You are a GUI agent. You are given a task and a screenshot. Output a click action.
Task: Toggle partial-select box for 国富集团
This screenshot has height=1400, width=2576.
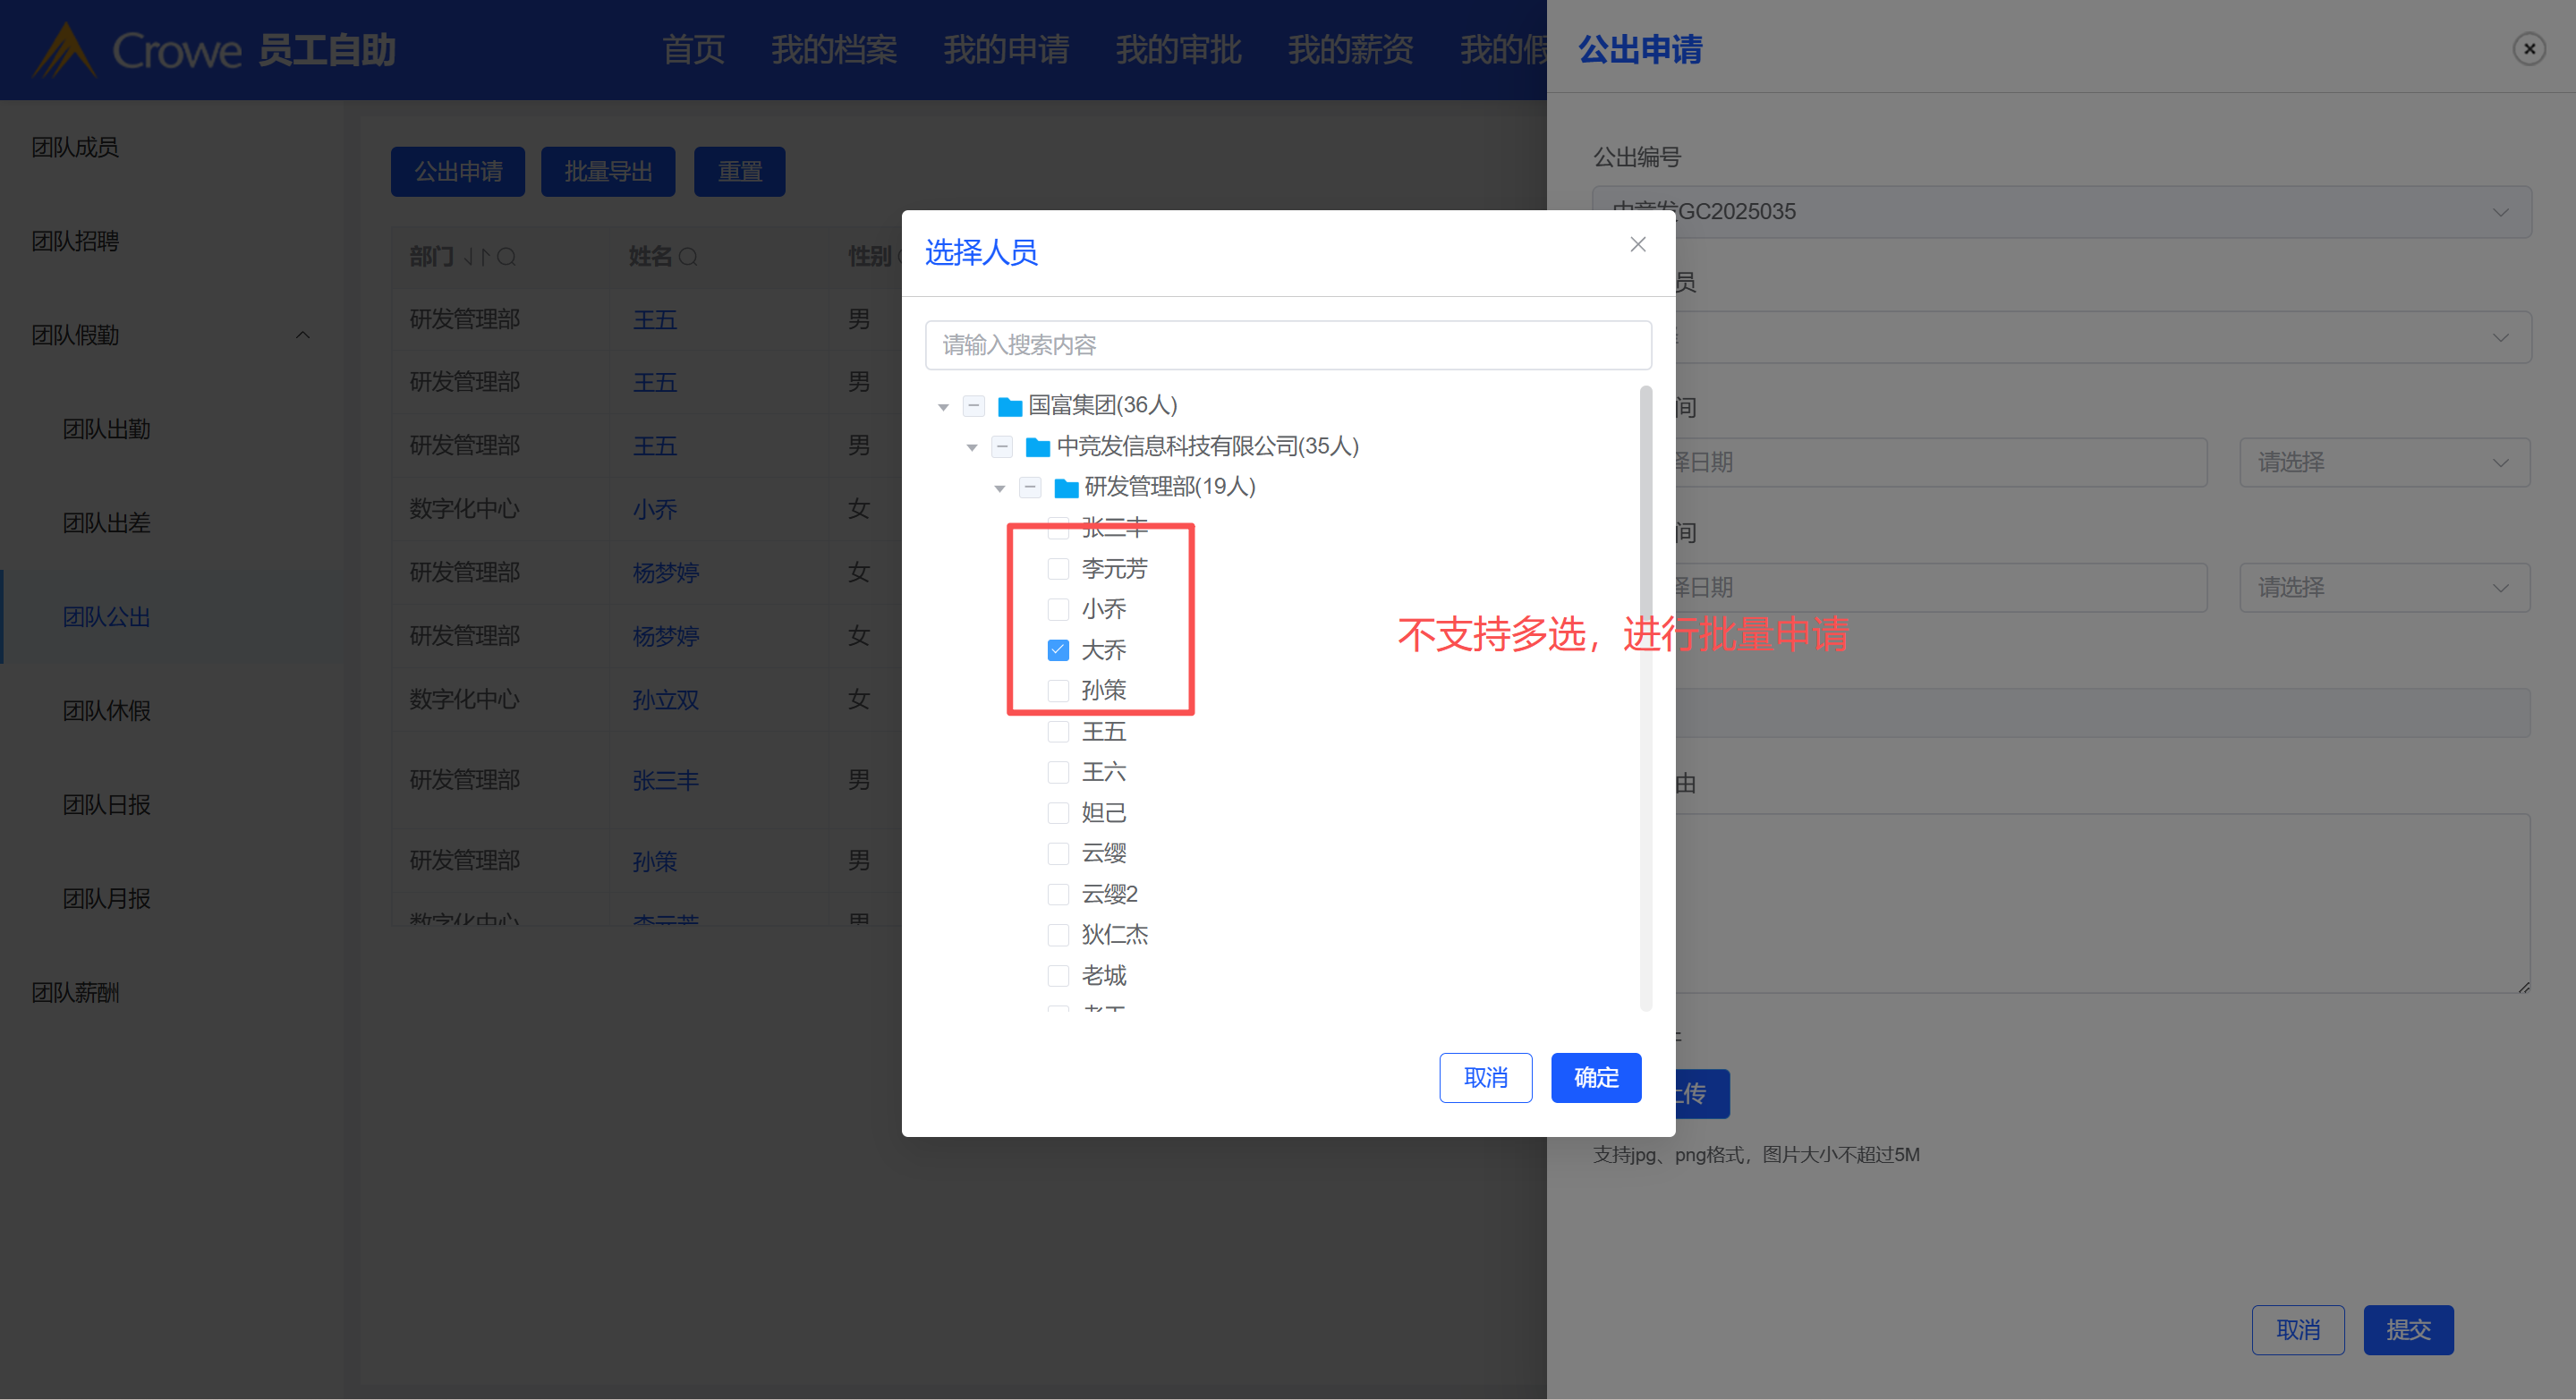pos(973,406)
